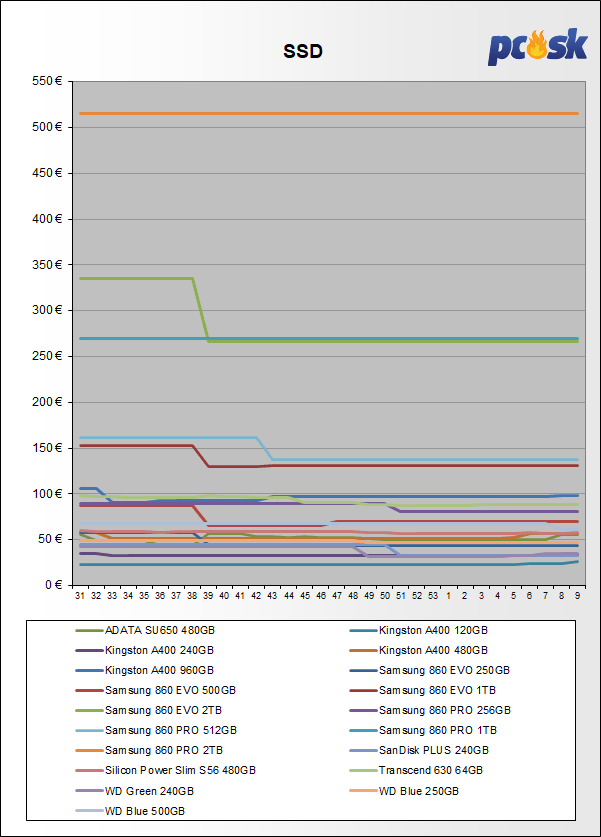Select Samsung 860 PRO 512GB legend entry
This screenshot has height=837, width=601.
click(156, 730)
